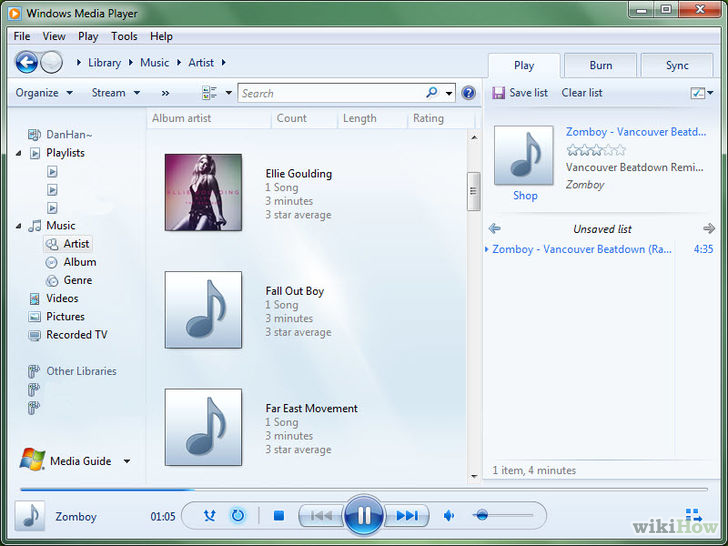This screenshot has height=546, width=728.
Task: Open the View options icon
Action: coord(209,93)
